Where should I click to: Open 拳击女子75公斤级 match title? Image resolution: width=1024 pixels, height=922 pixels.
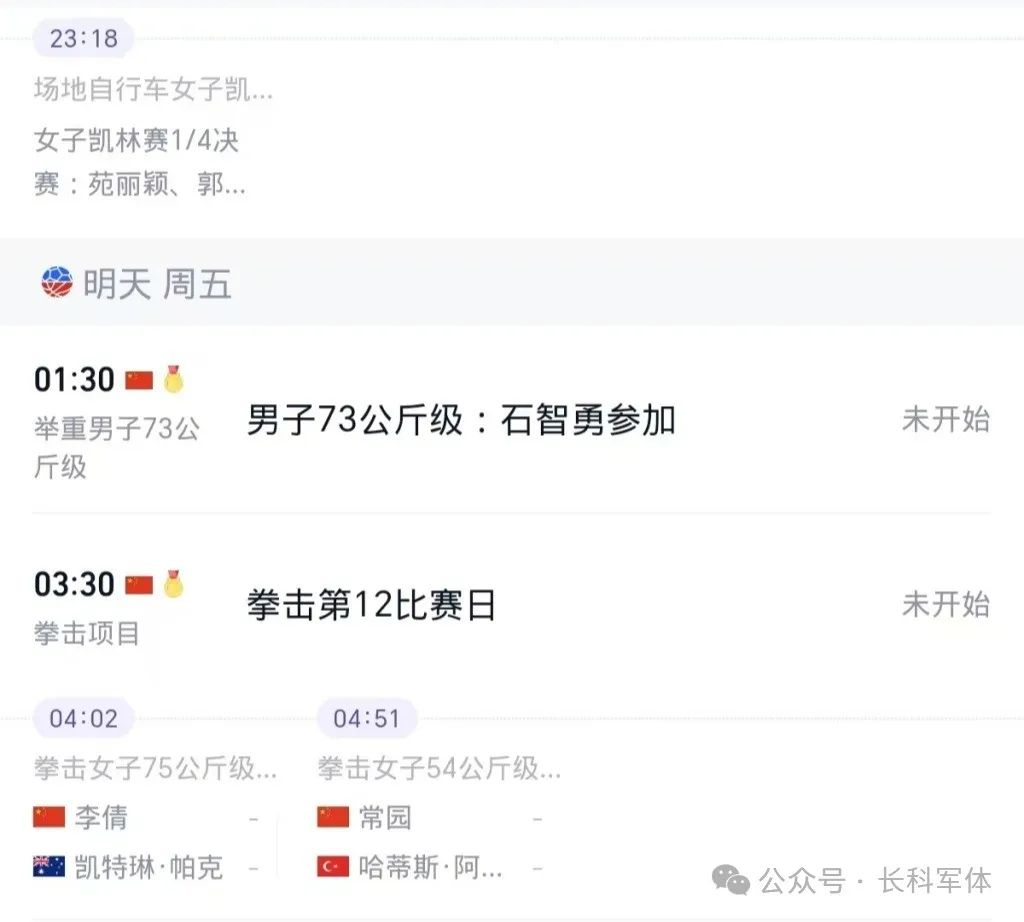click(155, 769)
